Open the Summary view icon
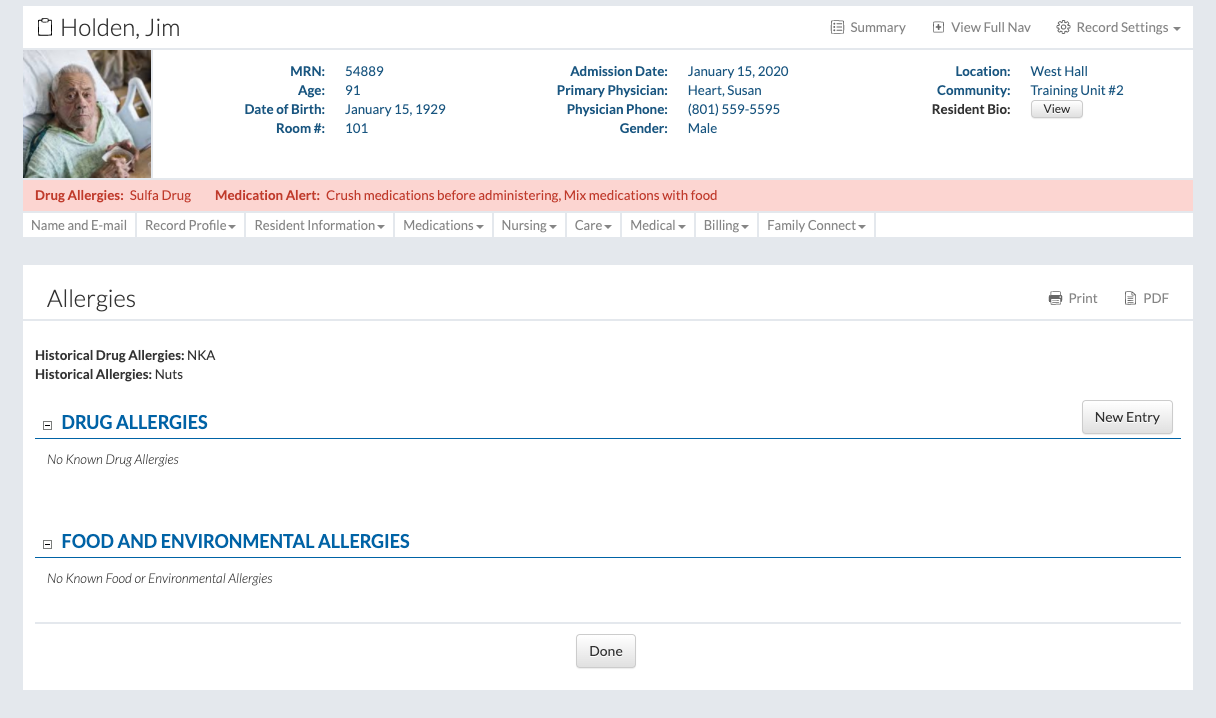This screenshot has width=1216, height=718. 838,28
